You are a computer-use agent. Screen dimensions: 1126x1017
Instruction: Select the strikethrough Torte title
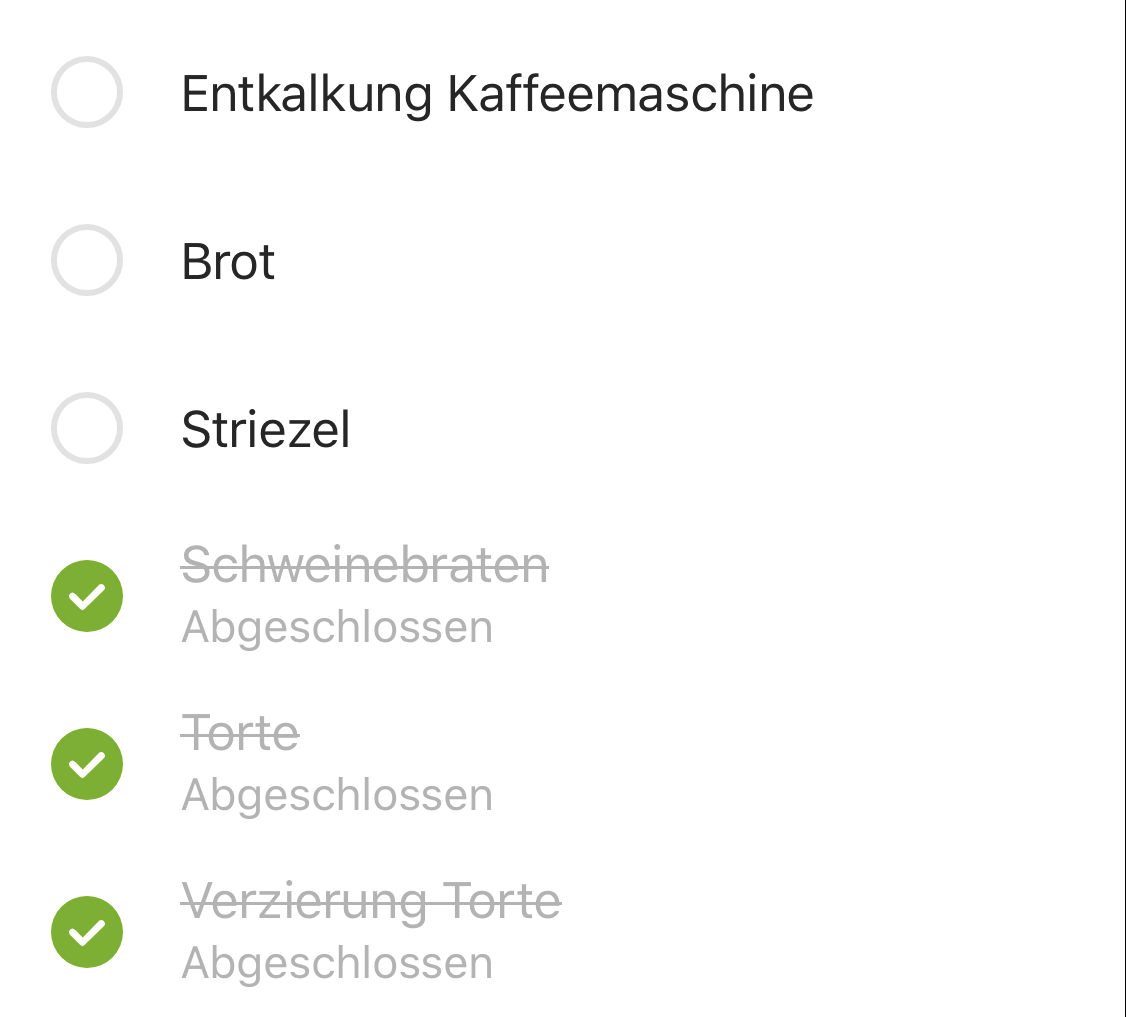click(241, 734)
